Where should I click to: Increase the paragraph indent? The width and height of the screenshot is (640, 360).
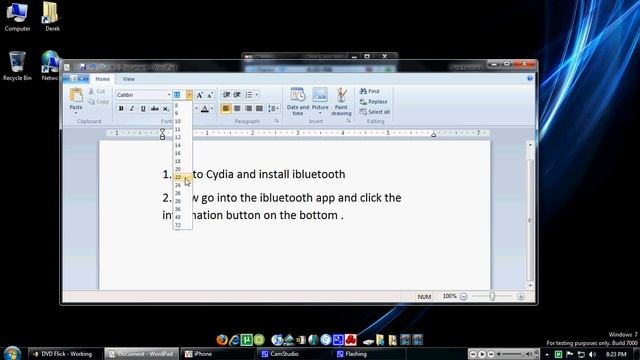237,95
